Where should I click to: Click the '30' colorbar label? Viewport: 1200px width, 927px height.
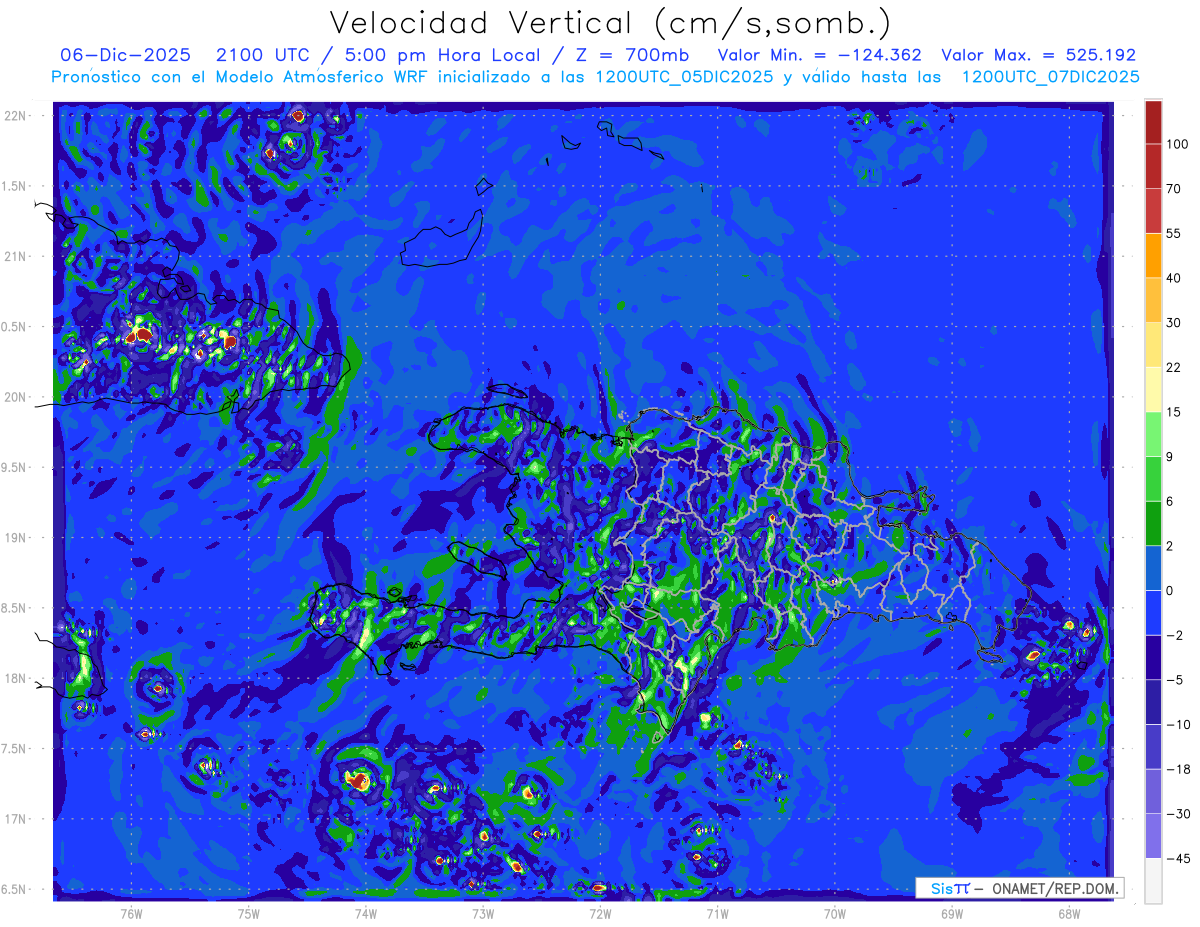[1175, 322]
